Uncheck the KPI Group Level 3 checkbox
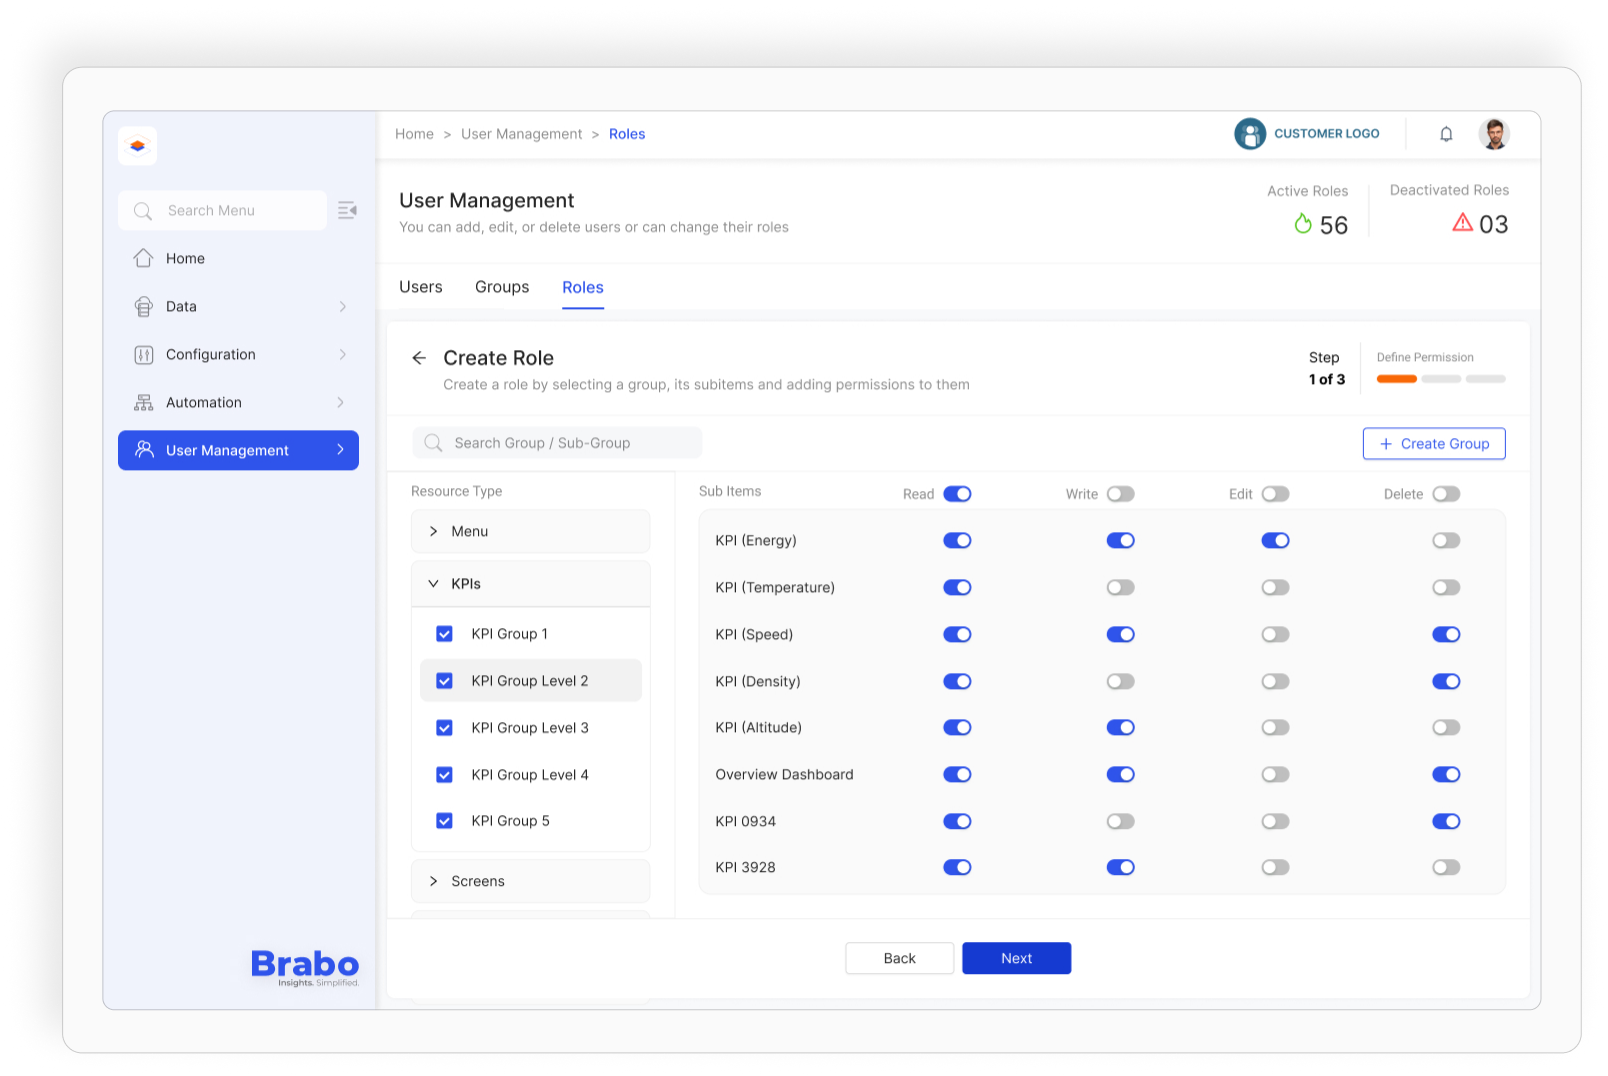Image resolution: width=1608 pixels, height=1076 pixels. point(445,728)
